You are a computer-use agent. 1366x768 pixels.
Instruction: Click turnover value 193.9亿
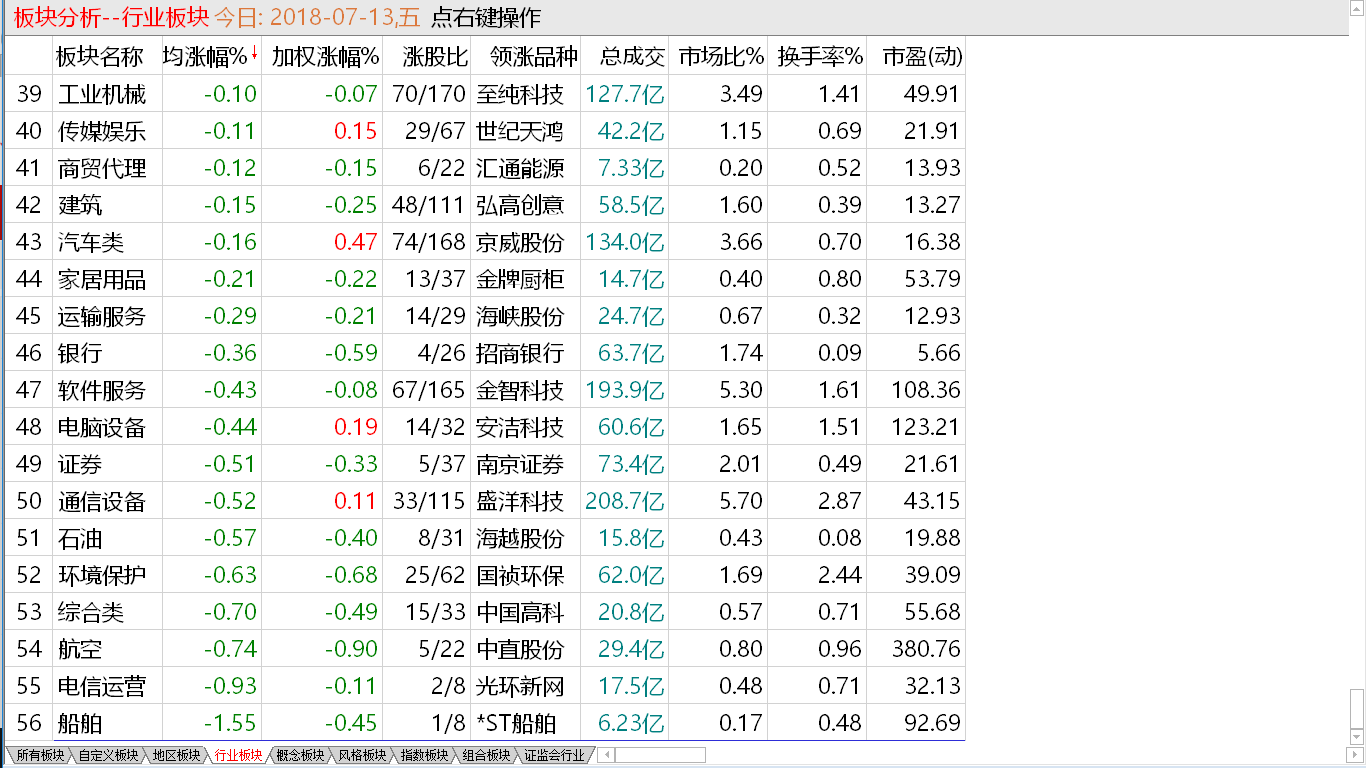point(625,390)
